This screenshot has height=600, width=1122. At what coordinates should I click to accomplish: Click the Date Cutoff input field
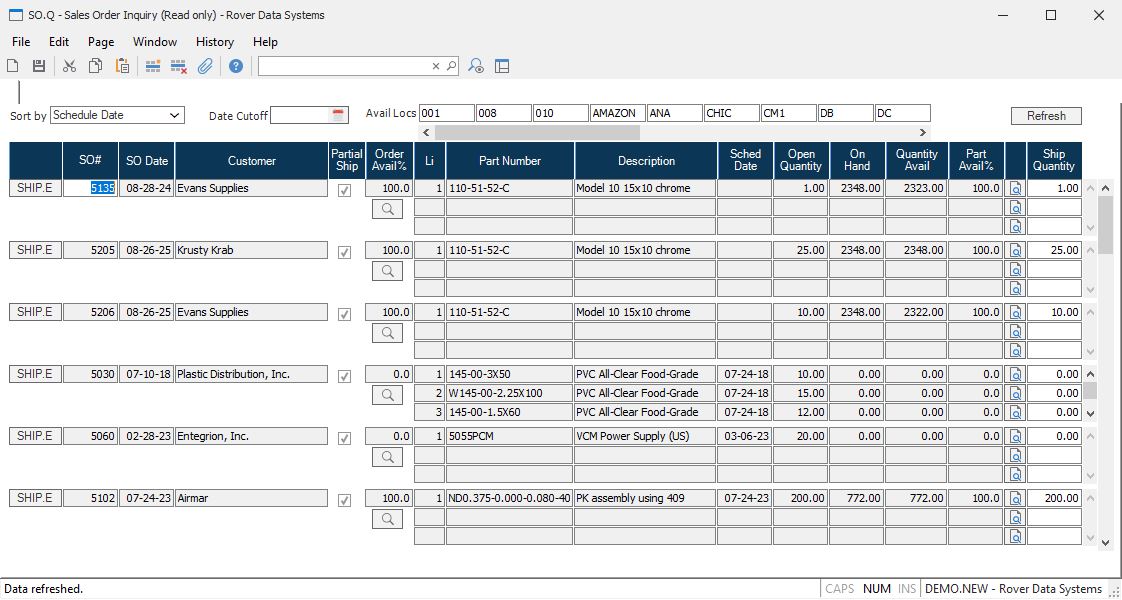(299, 115)
